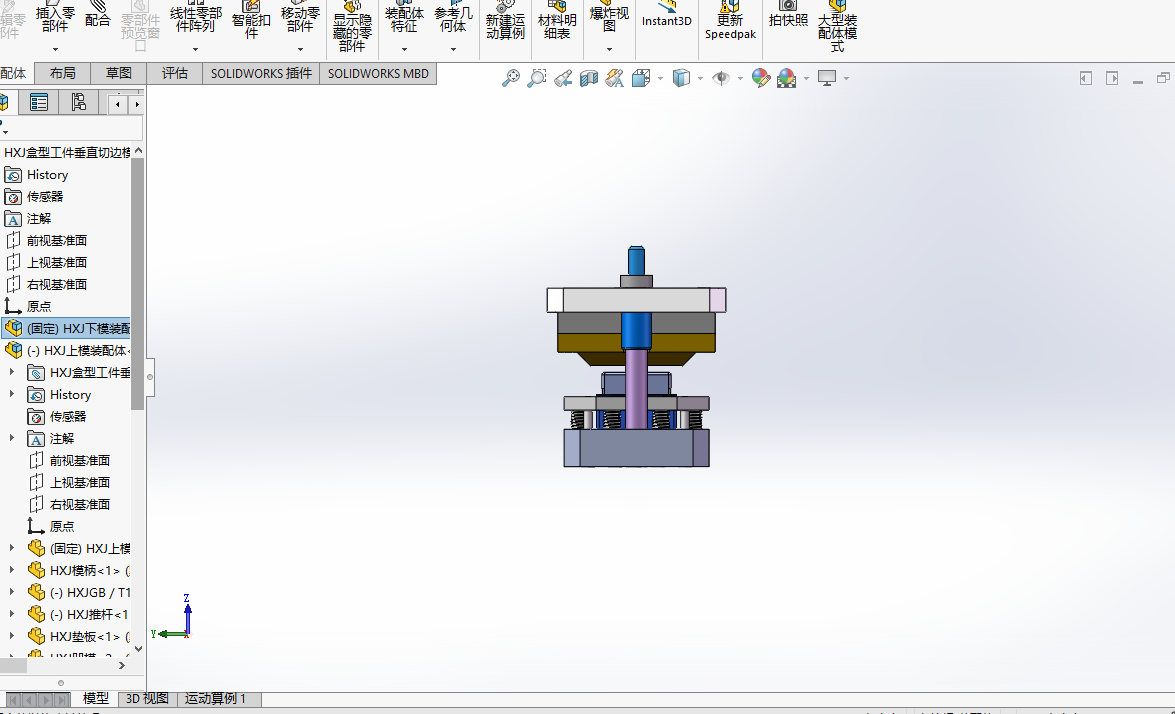This screenshot has height=714, width=1175.
Task: Open Display Style dropdown arrow
Action: (700, 78)
